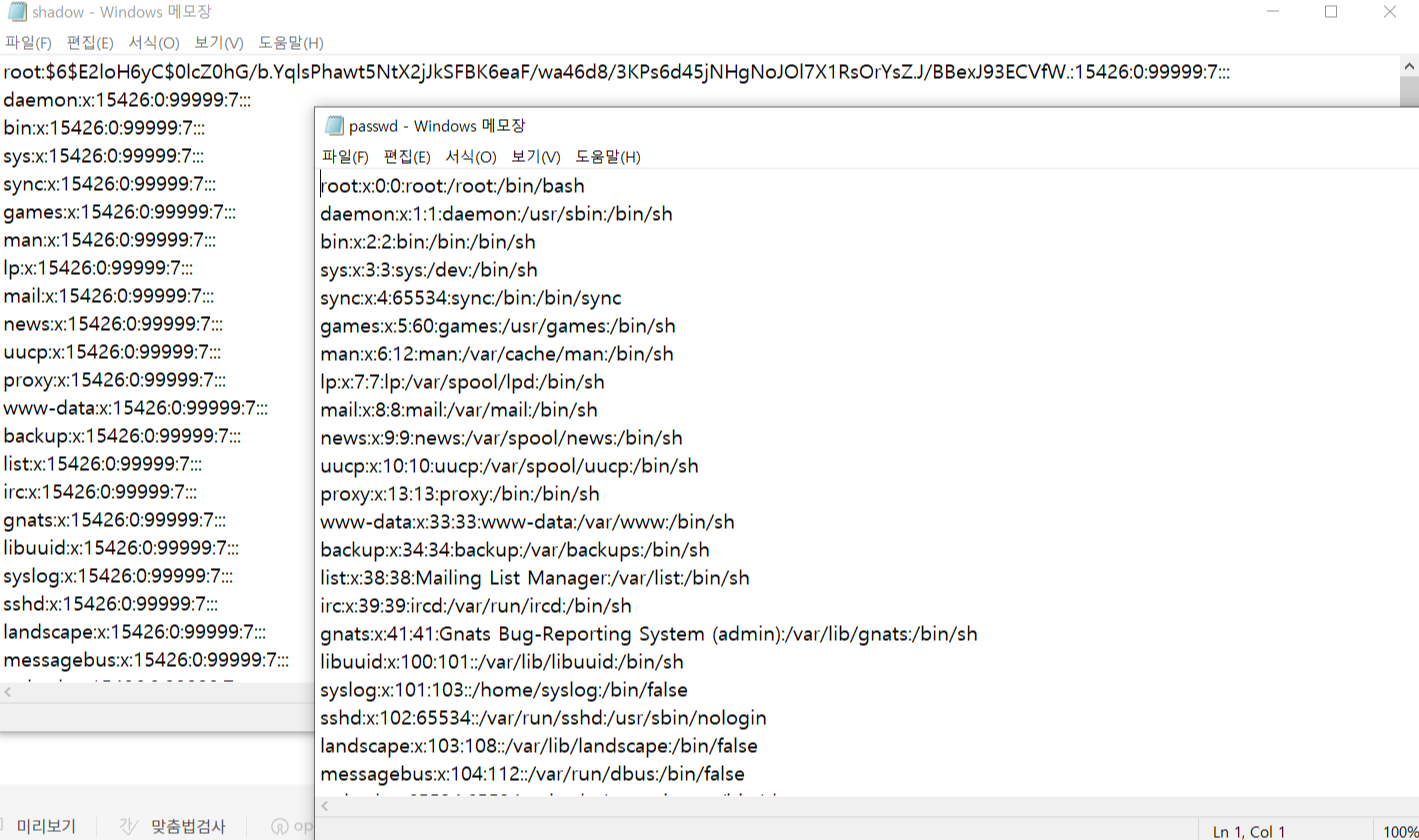Click the Ln 1, Col 1 status indicator

[x=1249, y=831]
